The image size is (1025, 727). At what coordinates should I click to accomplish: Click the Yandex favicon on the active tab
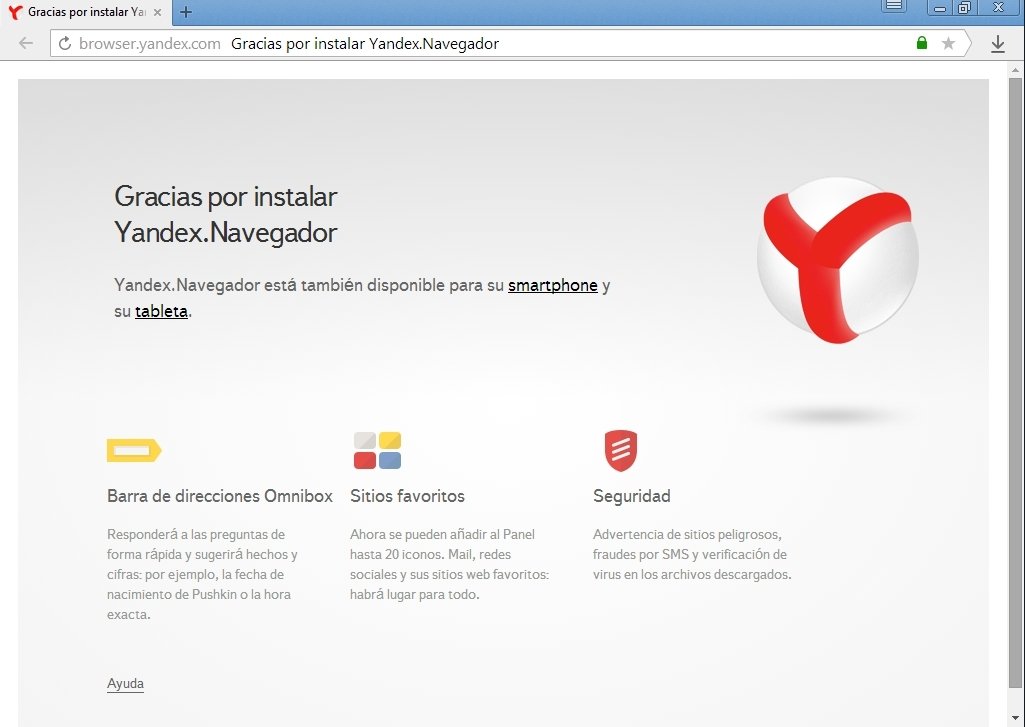tap(13, 13)
